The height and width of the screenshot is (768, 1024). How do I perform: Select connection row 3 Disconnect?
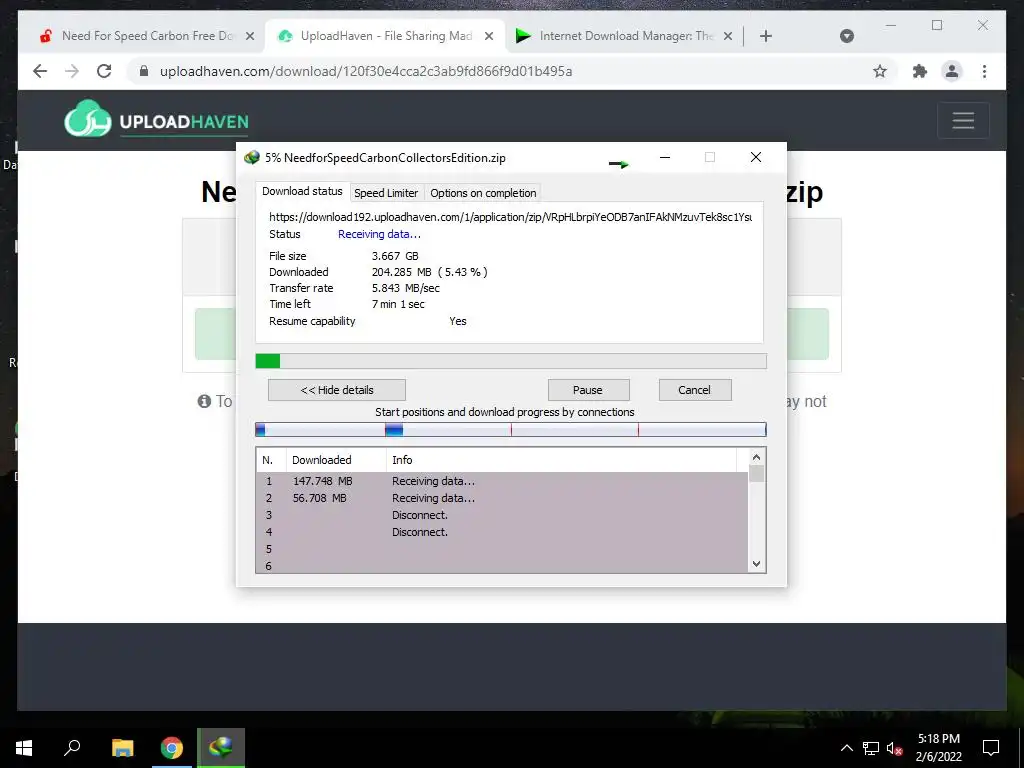(502, 515)
